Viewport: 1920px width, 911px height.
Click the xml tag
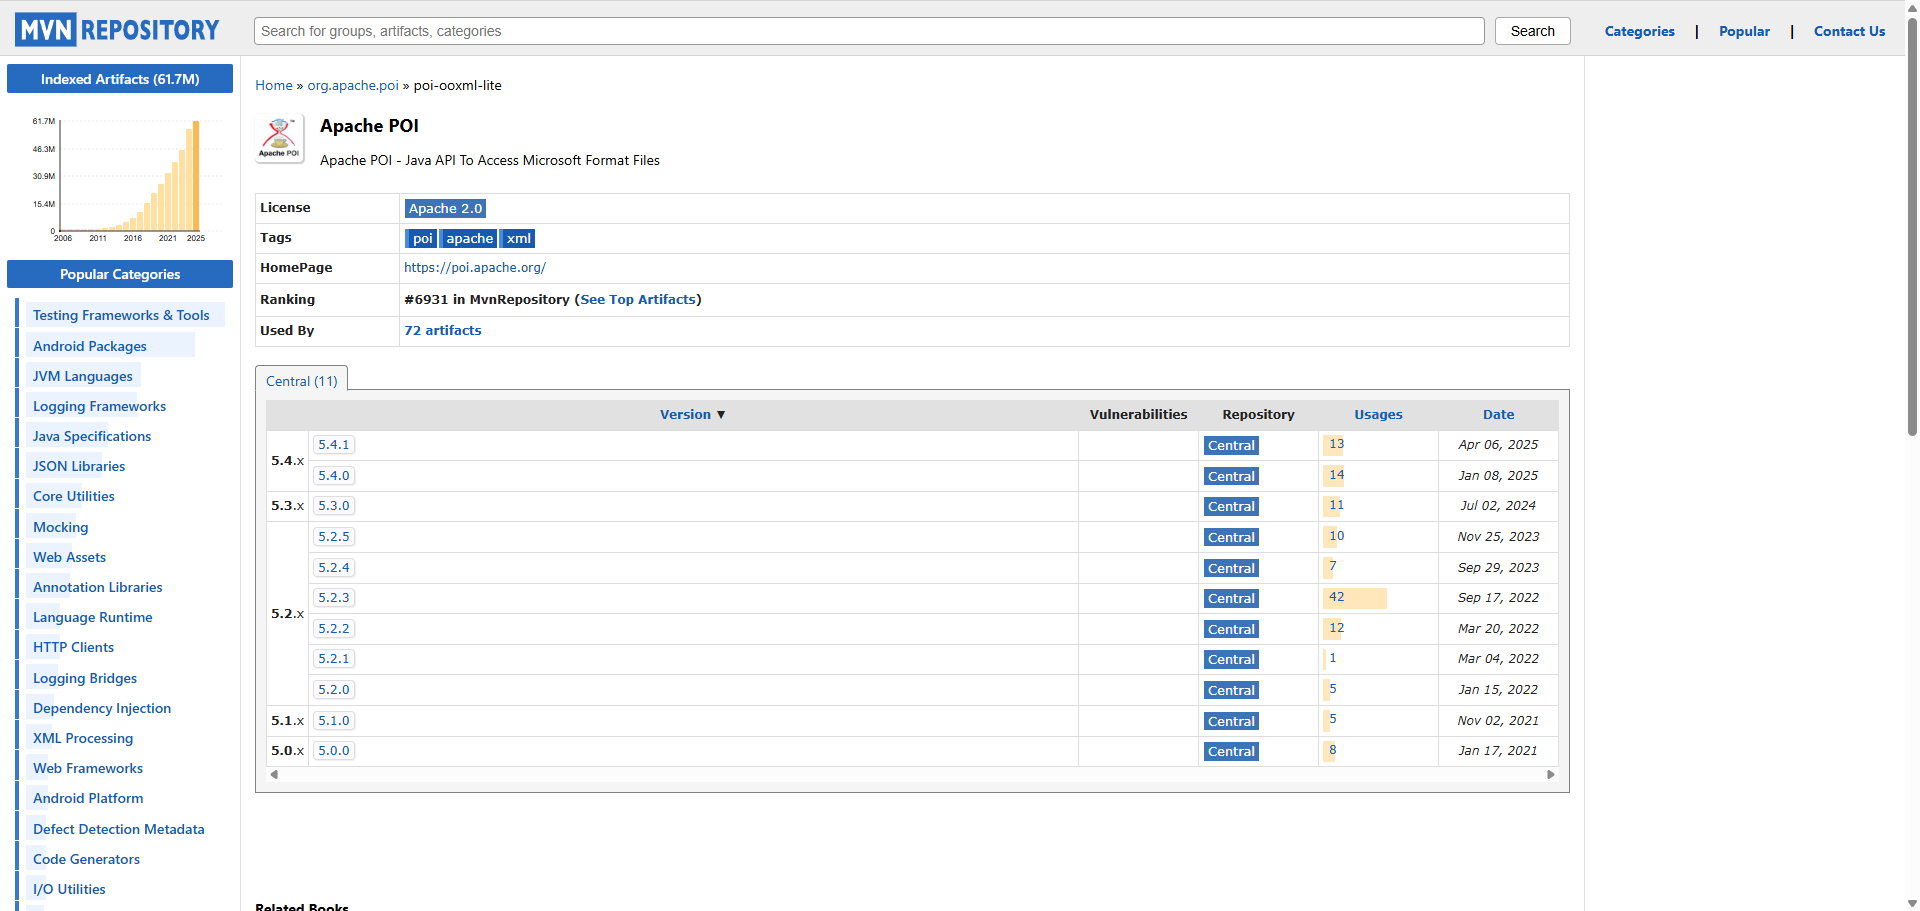coord(518,238)
